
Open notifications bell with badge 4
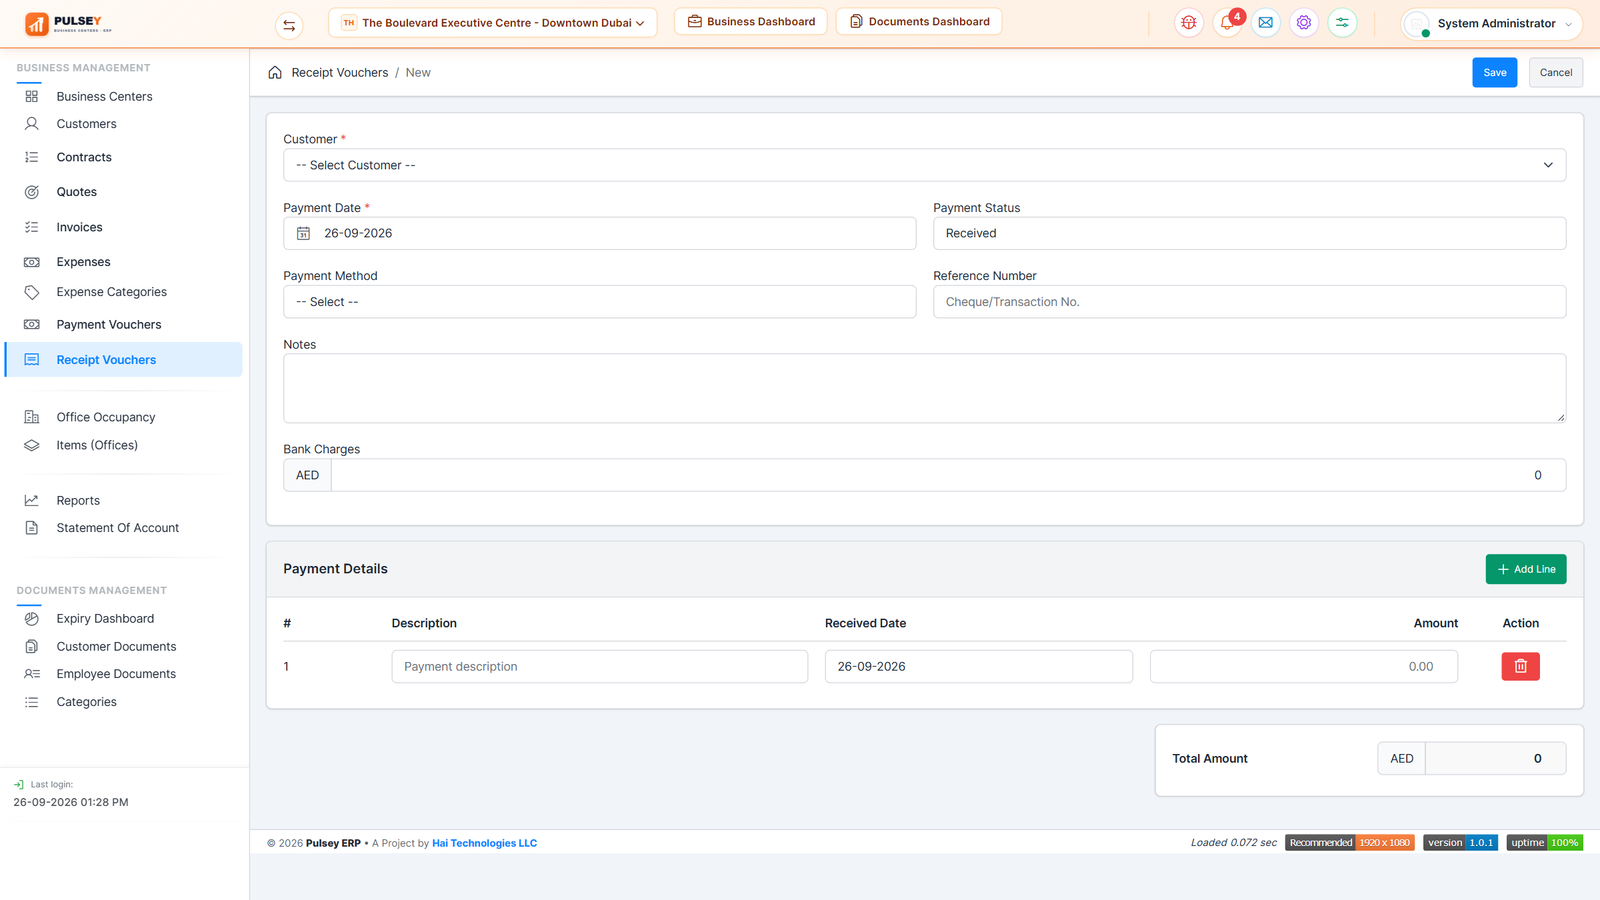tap(1227, 22)
